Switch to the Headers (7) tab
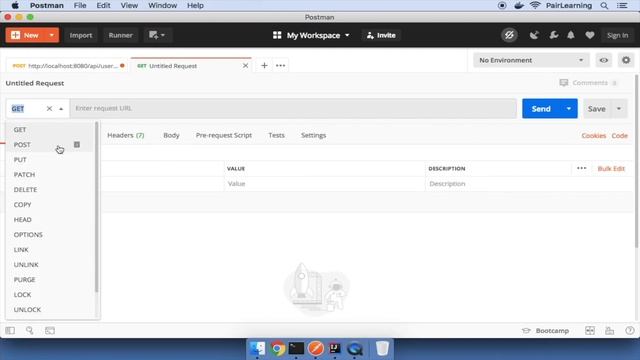 (126, 135)
